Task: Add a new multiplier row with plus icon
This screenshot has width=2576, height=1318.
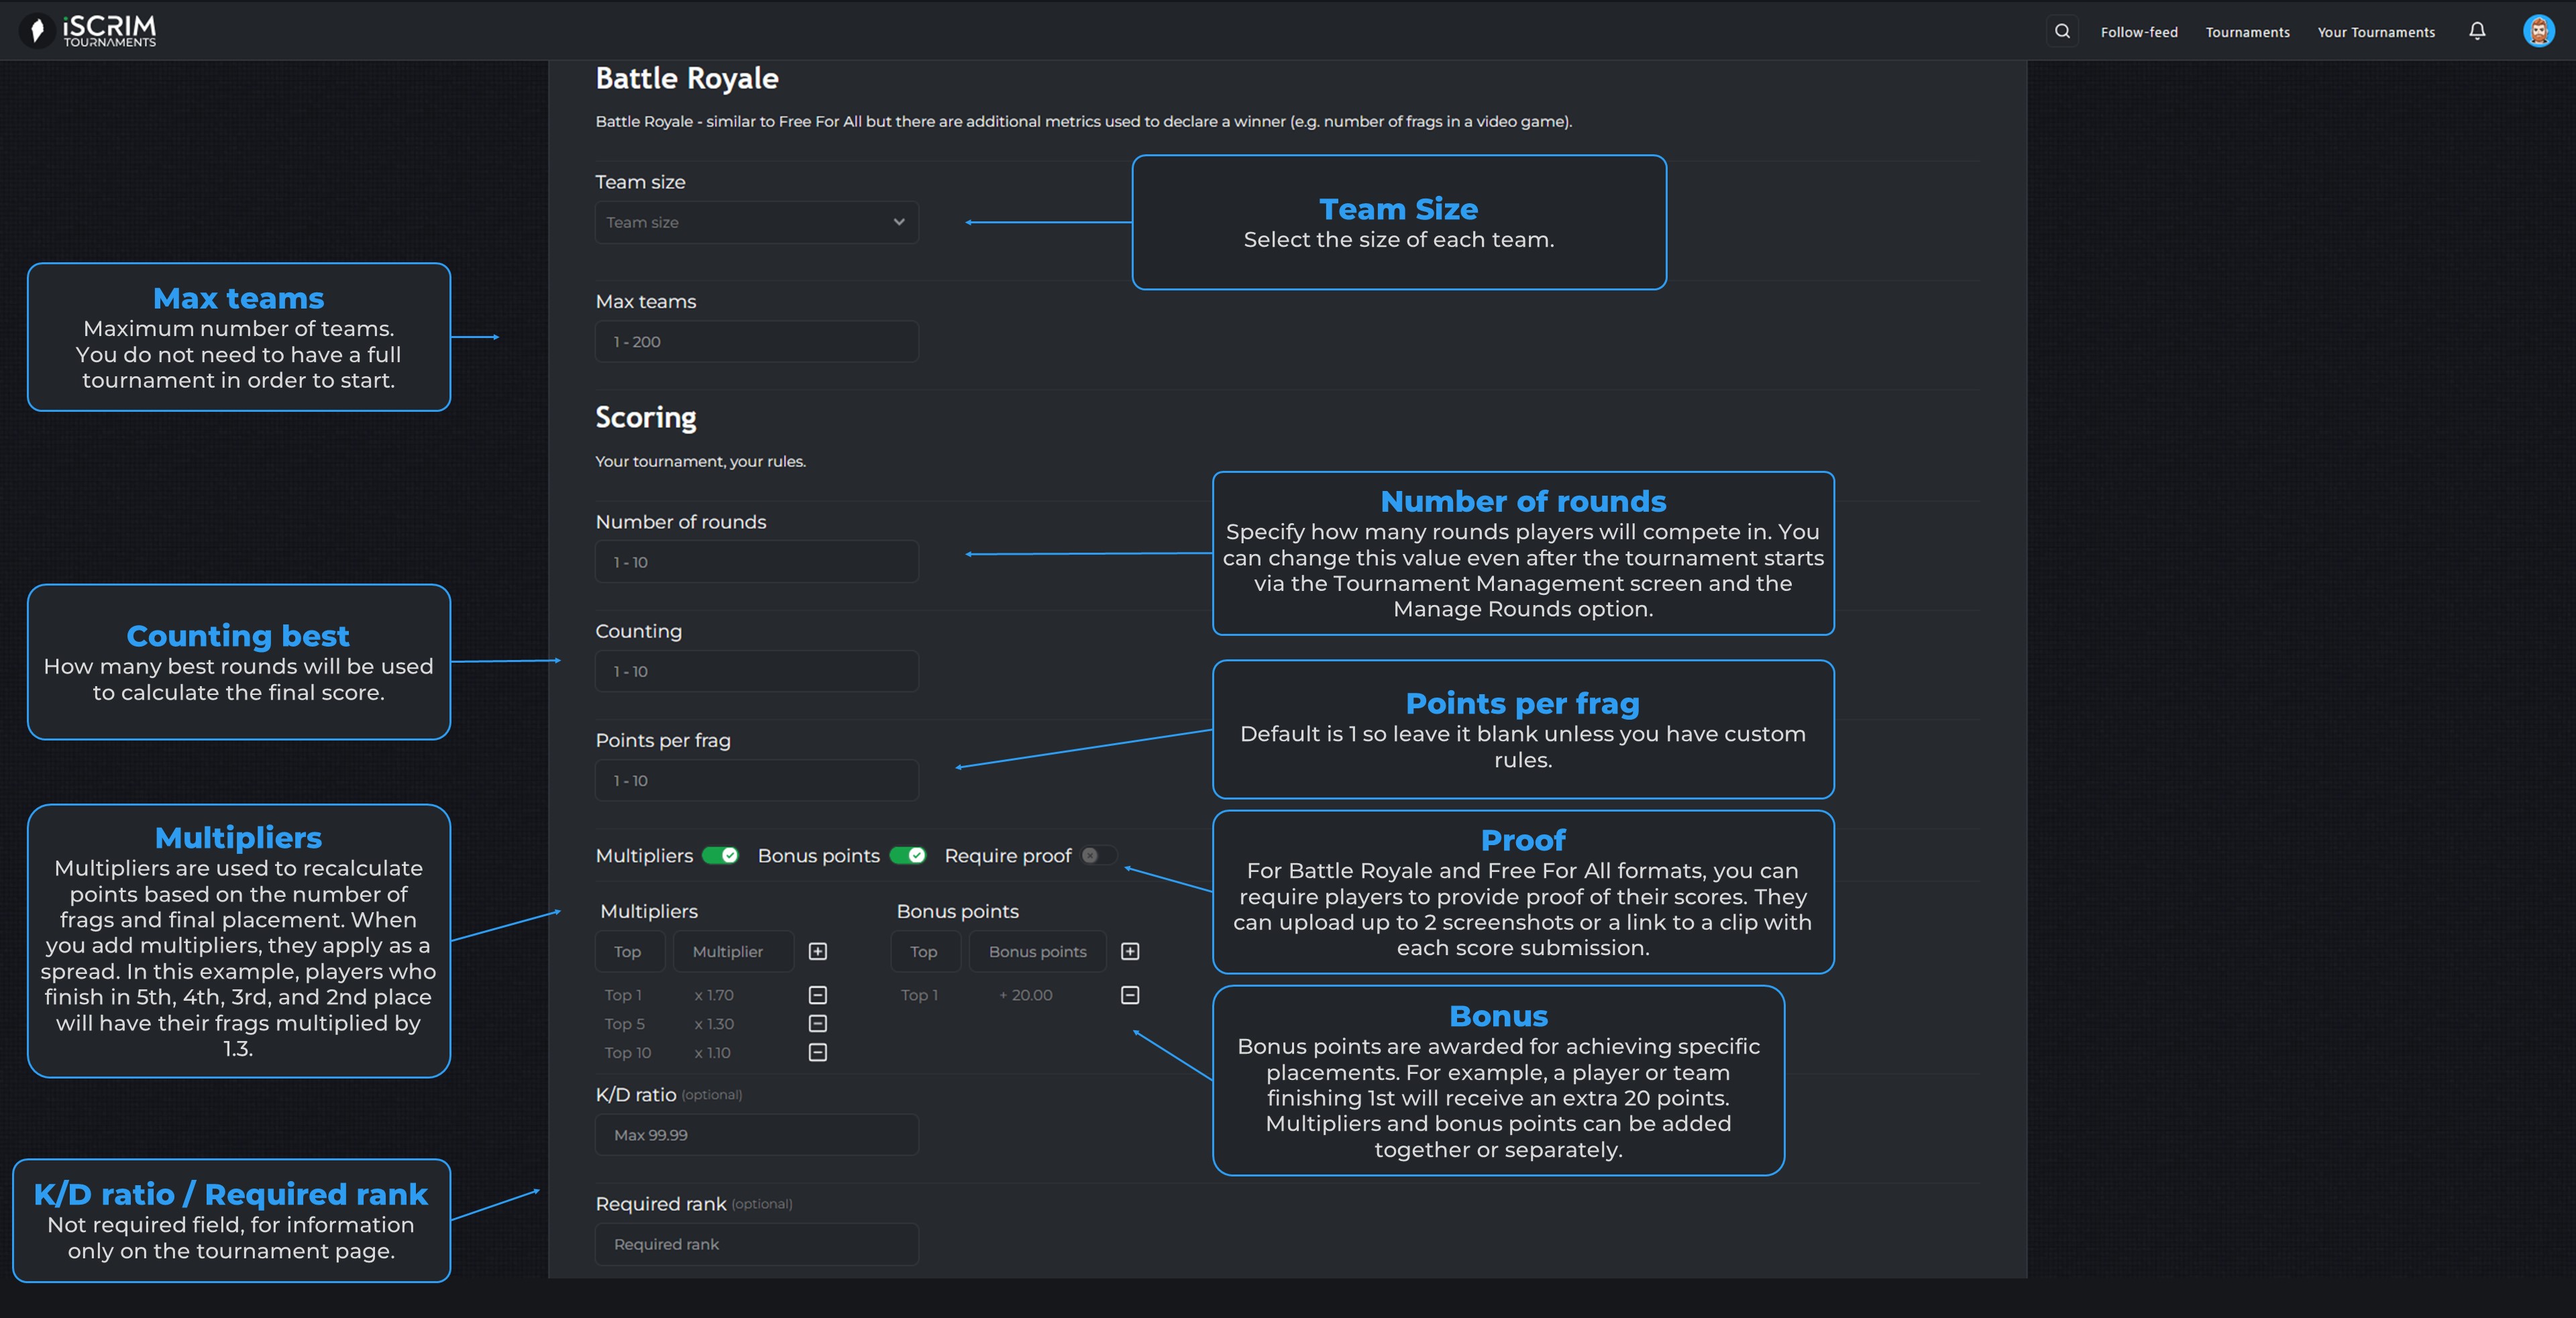Action: 817,951
